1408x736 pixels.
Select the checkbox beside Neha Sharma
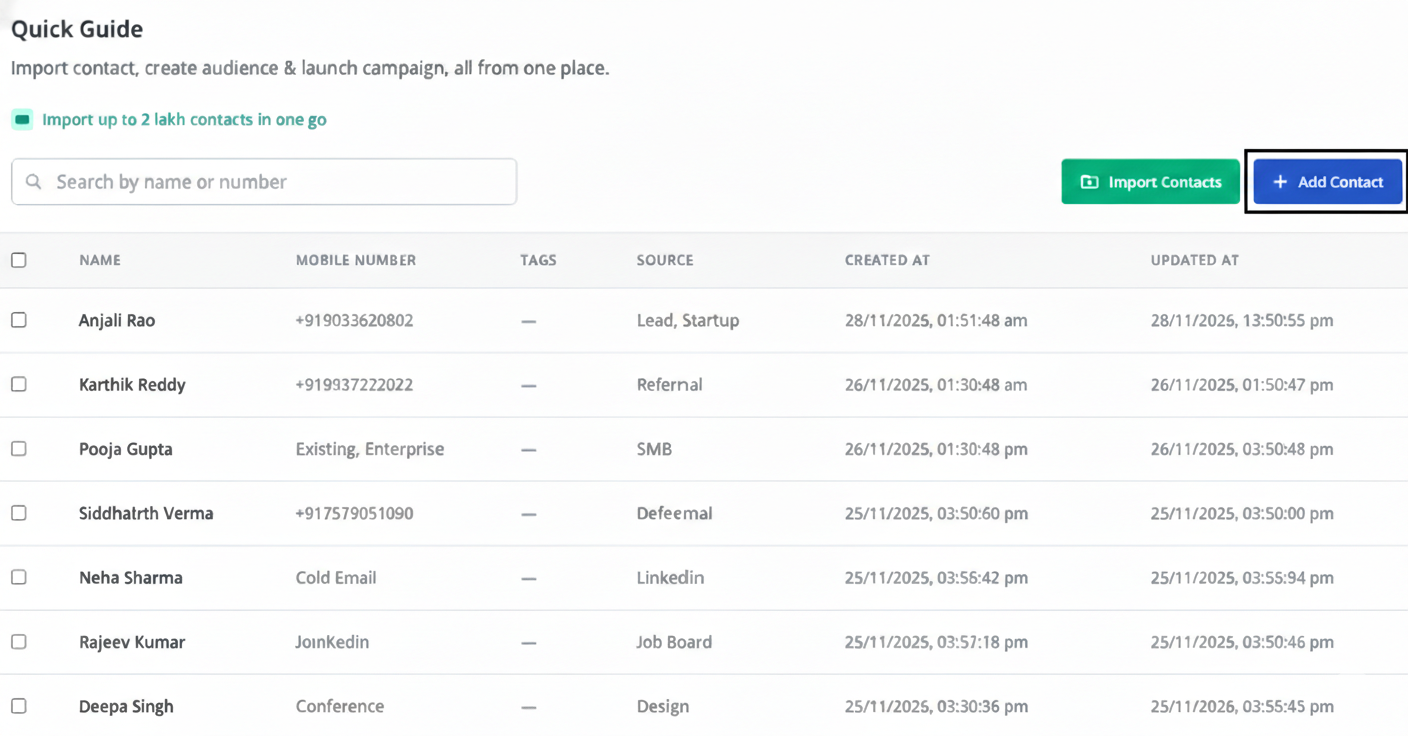point(18,577)
